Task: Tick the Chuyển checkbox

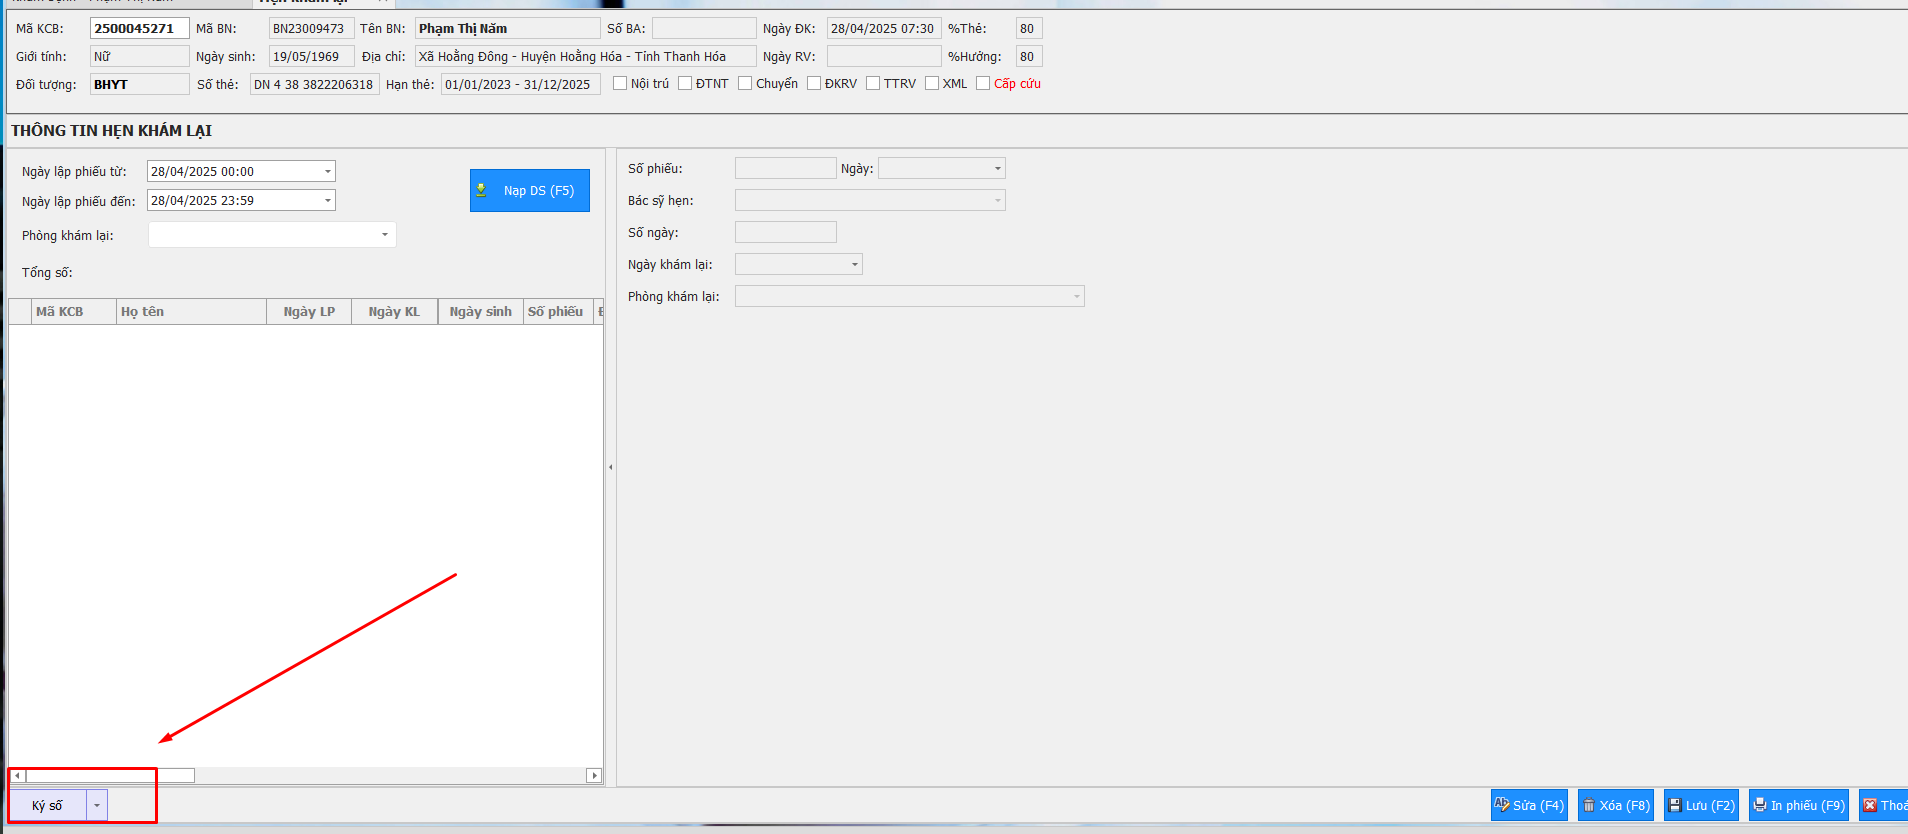Action: pyautogui.click(x=745, y=83)
